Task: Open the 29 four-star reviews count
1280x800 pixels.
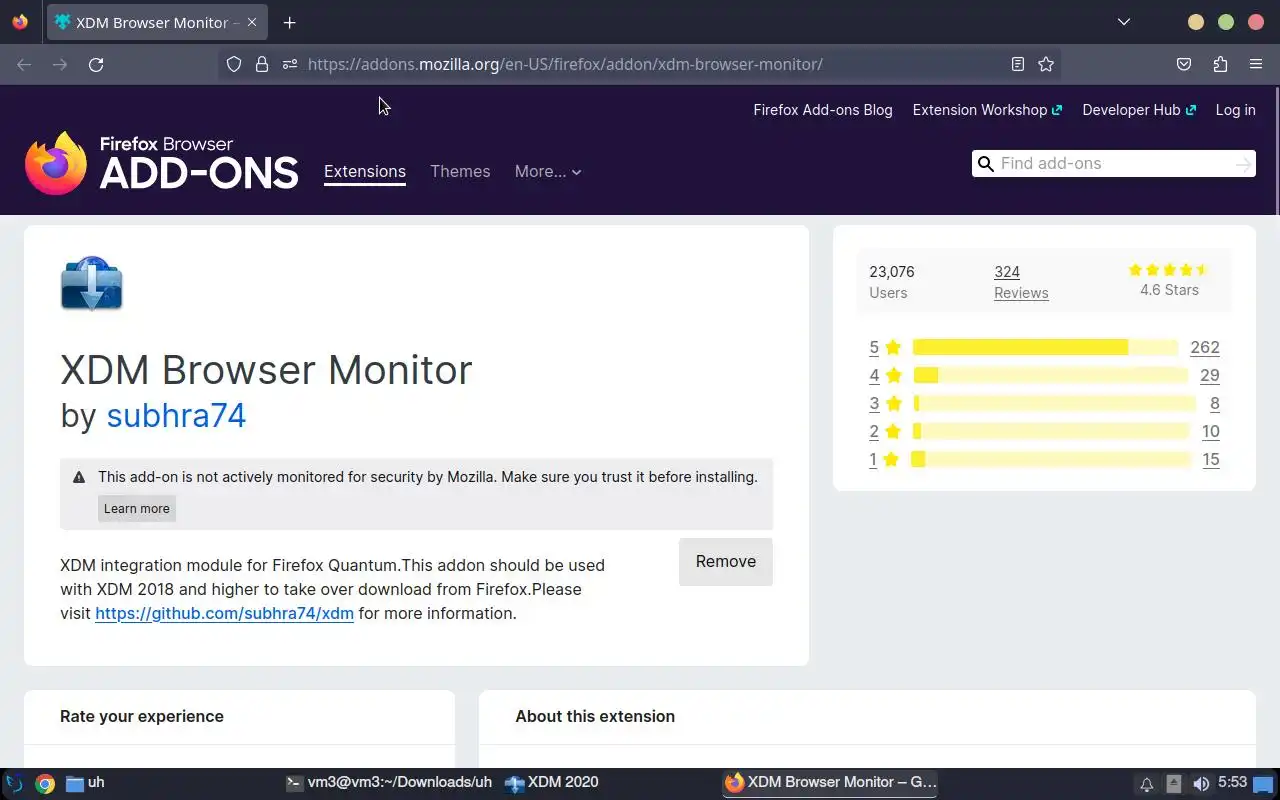Action: 1210,375
